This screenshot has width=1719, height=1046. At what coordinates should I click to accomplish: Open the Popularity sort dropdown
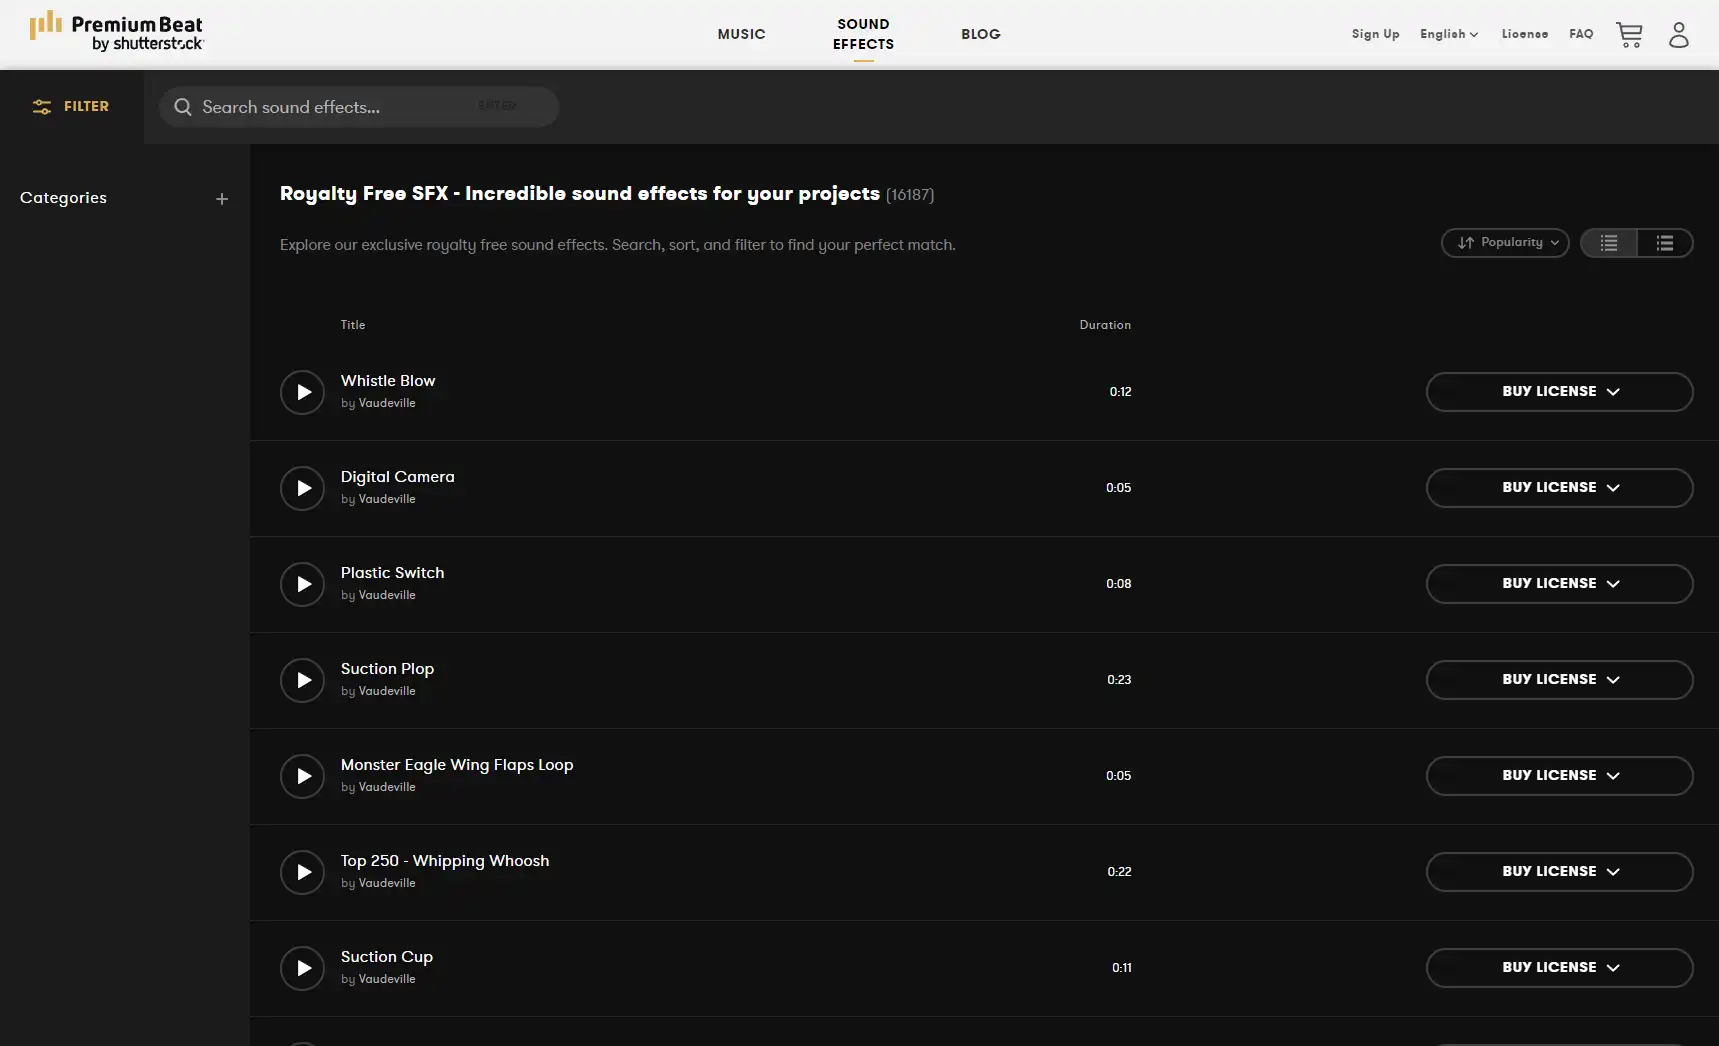click(x=1505, y=243)
